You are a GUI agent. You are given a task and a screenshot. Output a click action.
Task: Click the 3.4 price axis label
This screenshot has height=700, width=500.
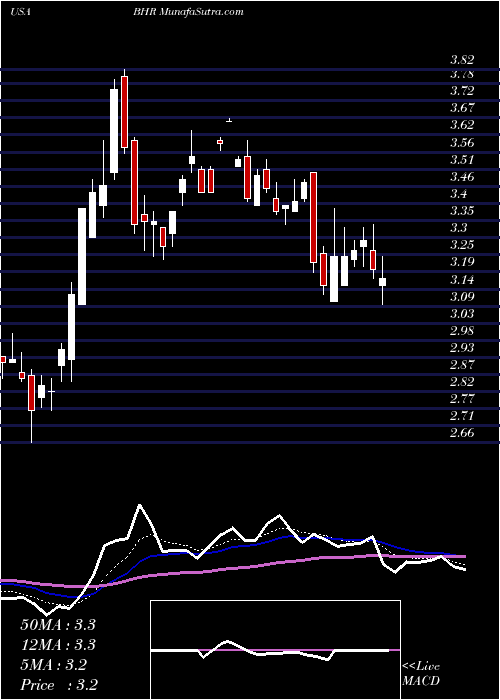(458, 194)
